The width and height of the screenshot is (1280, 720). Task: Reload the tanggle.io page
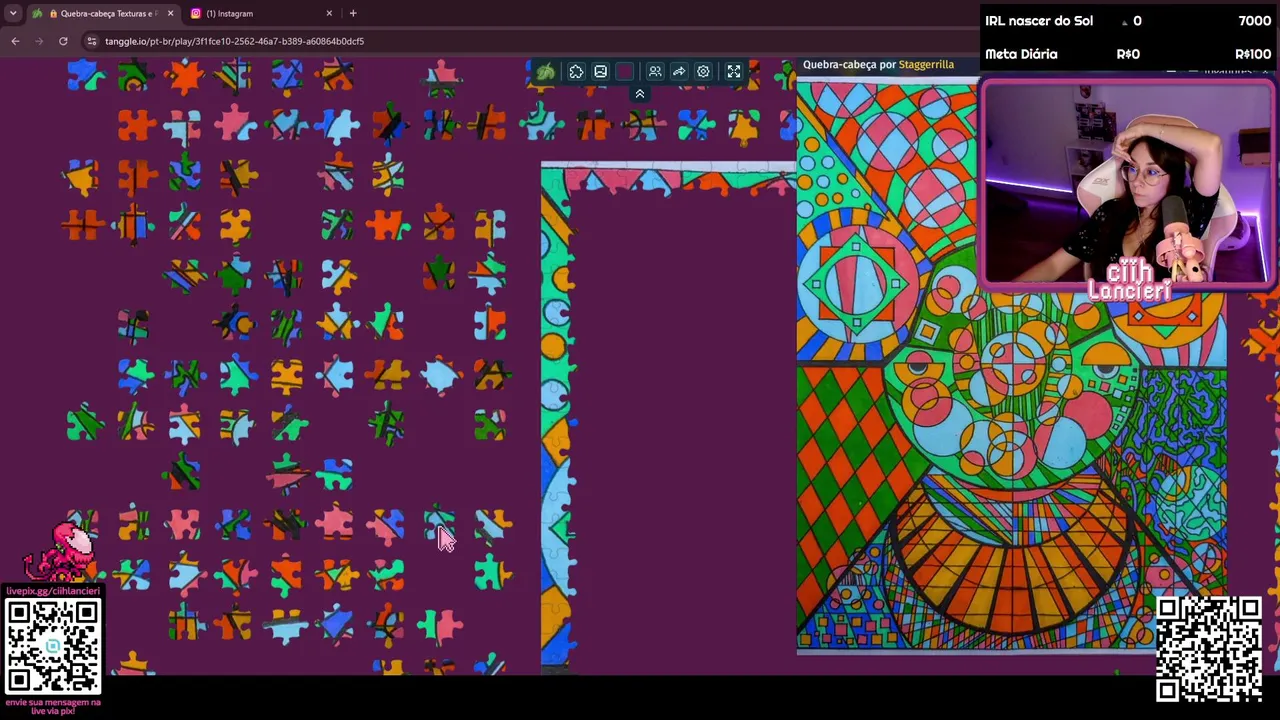[63, 41]
